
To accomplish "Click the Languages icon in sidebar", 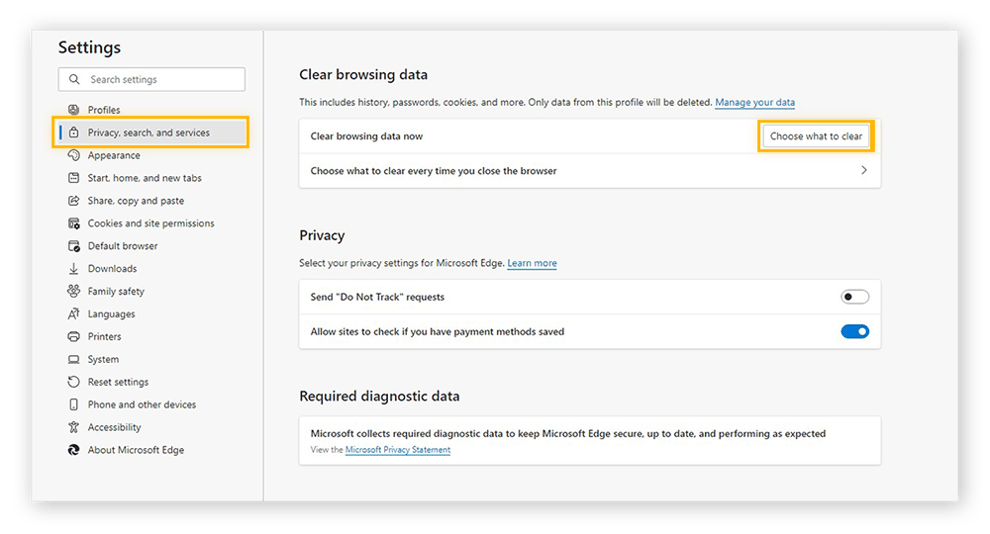I will click(73, 314).
